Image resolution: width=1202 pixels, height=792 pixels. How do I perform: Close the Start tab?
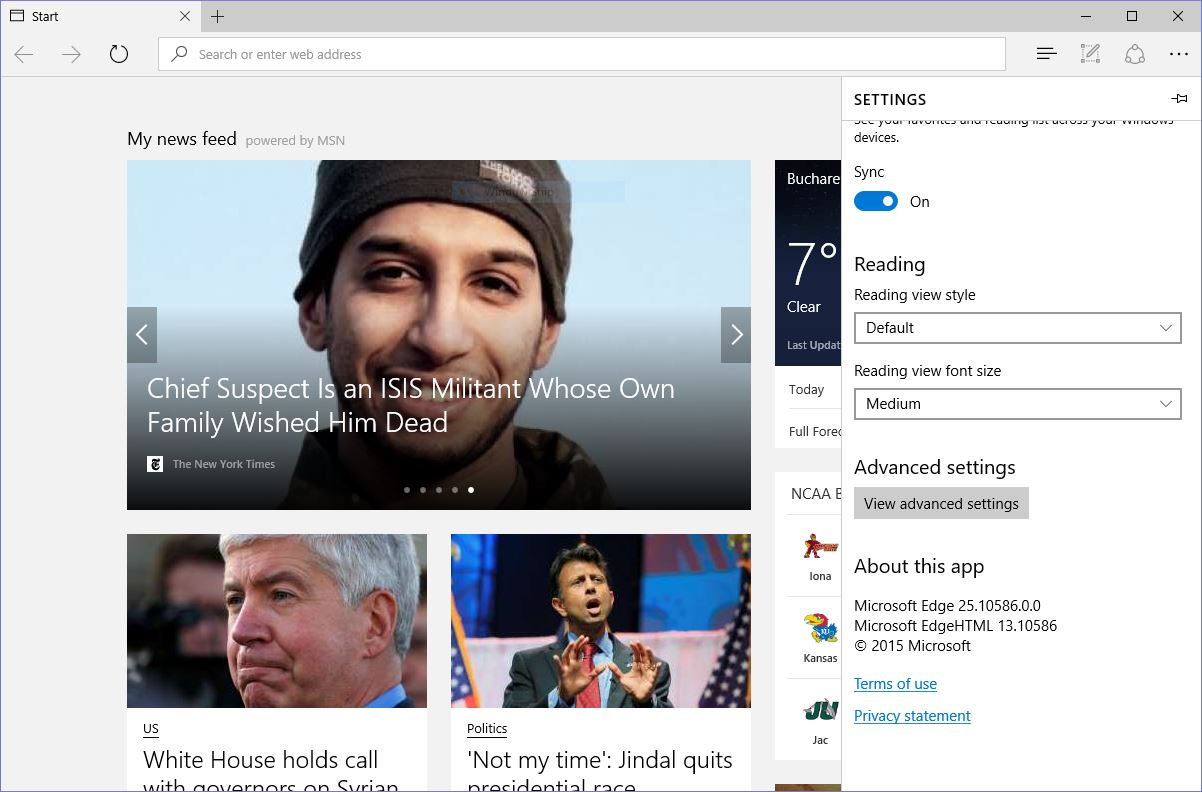(185, 16)
